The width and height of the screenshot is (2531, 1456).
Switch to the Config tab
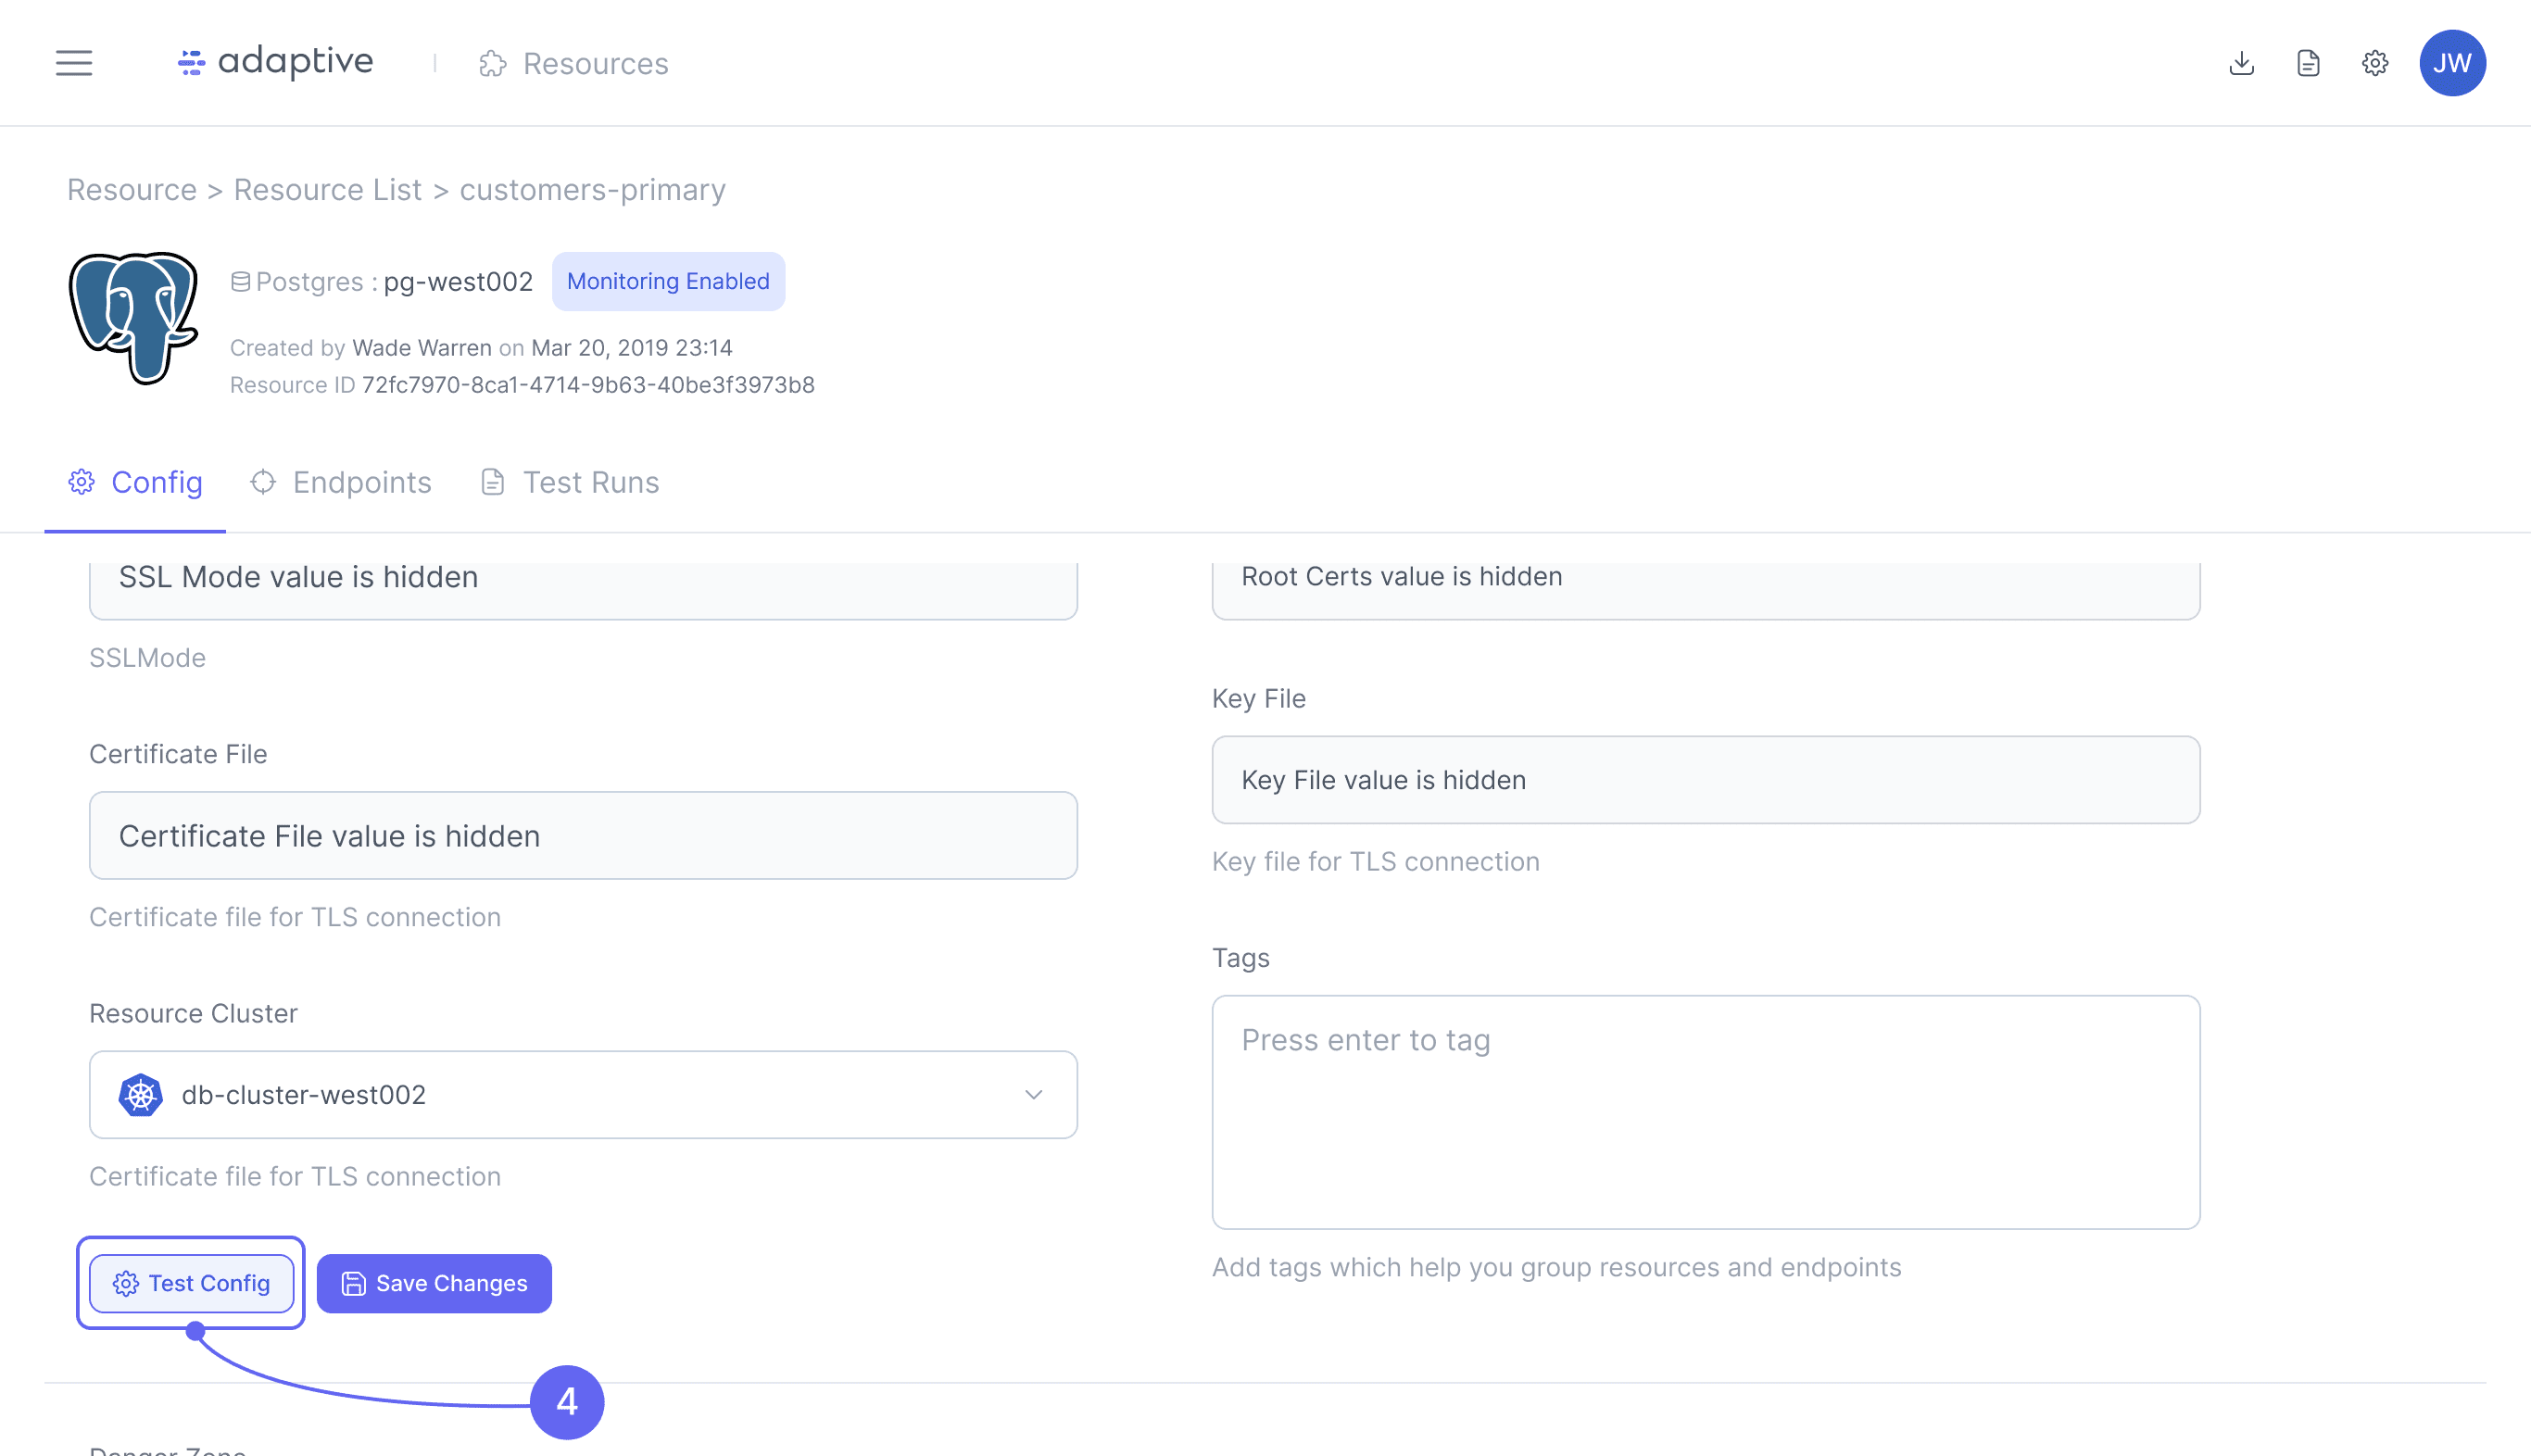[135, 482]
